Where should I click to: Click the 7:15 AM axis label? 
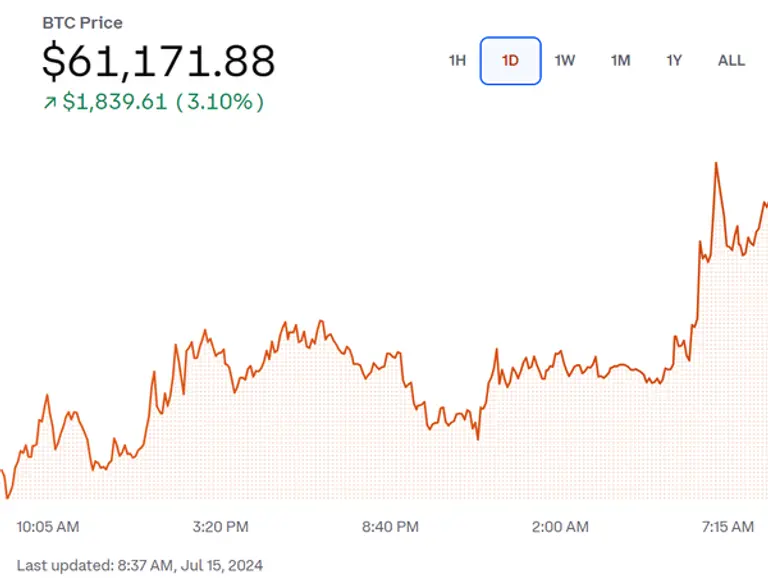click(728, 527)
